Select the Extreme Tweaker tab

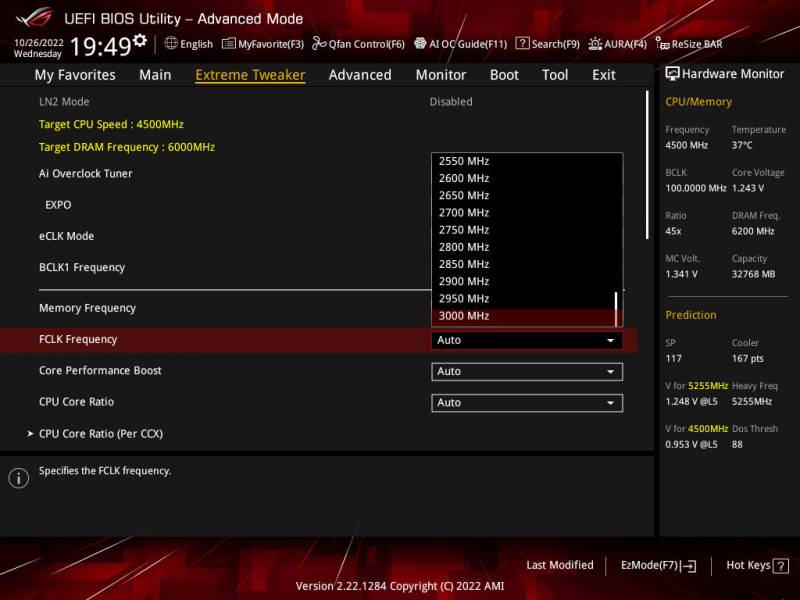[250, 75]
